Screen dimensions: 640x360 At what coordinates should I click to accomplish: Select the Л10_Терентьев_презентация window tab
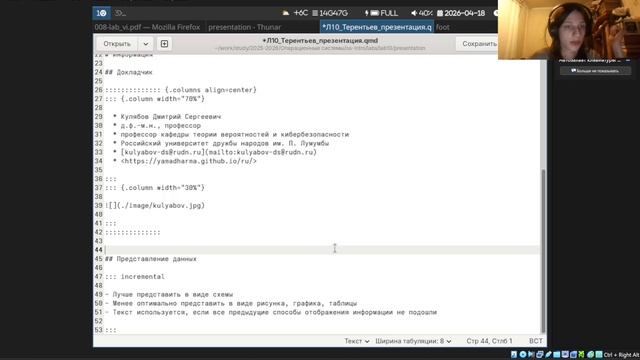point(377,27)
